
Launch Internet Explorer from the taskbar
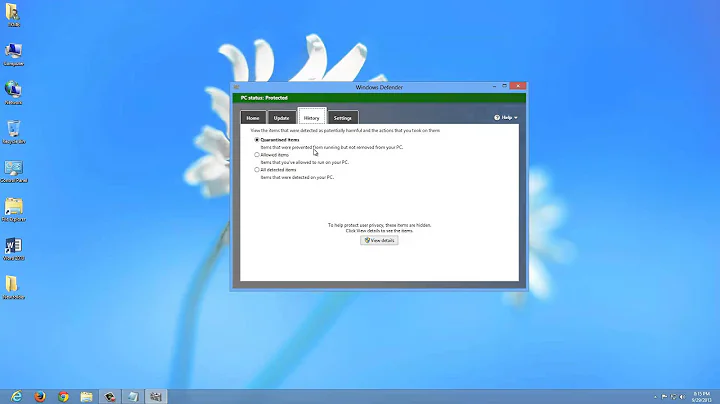[17, 396]
